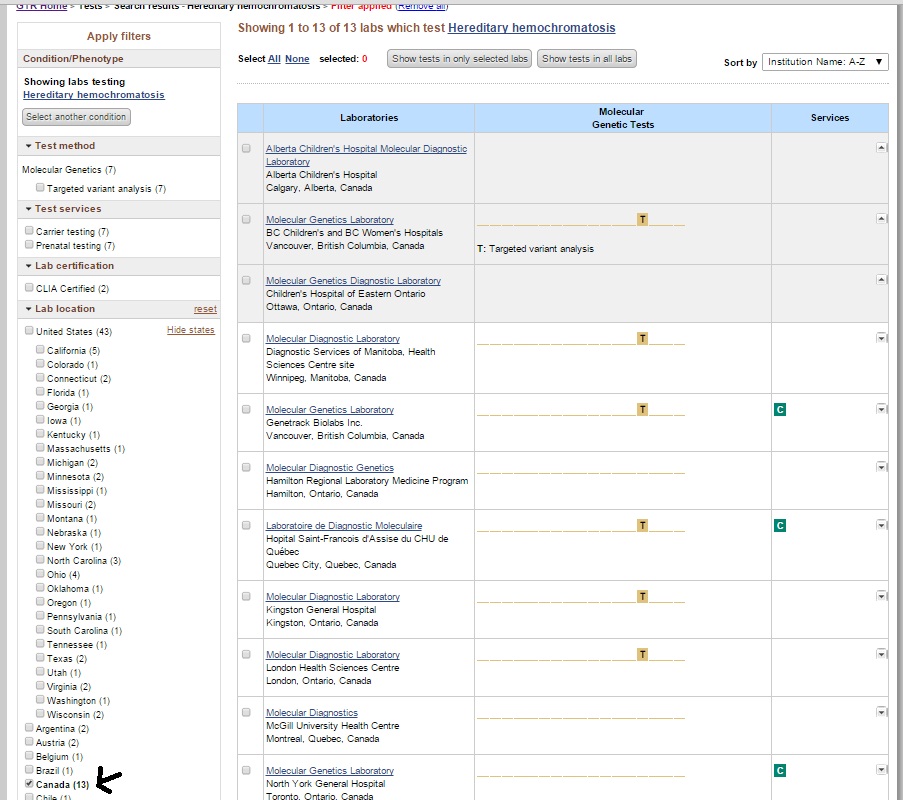Open the Sort by Institution Name dropdown
Screen dimensions: 903x800
[x=825, y=62]
